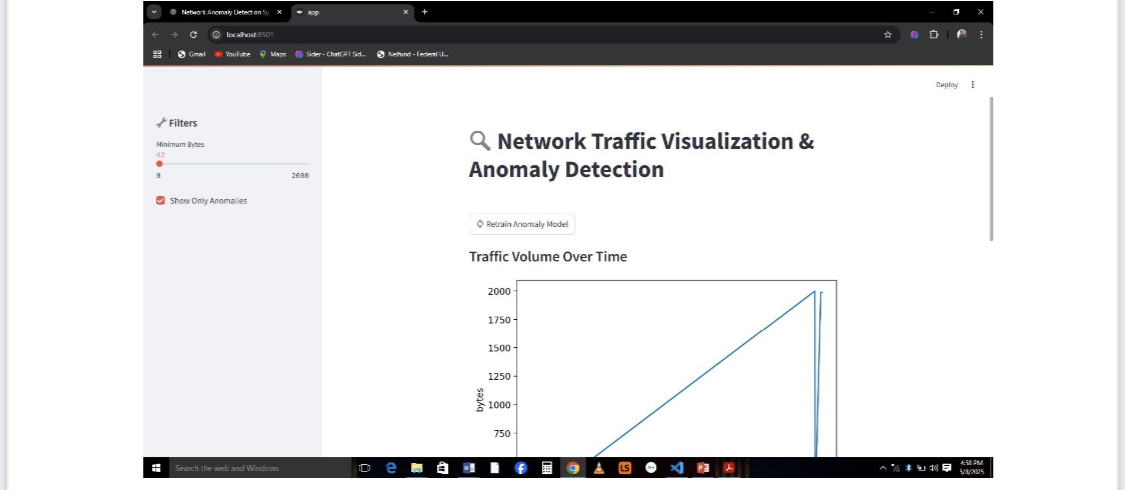Viewport: 1125px width, 490px height.
Task: Open the Chrome profile avatar
Action: 961,34
